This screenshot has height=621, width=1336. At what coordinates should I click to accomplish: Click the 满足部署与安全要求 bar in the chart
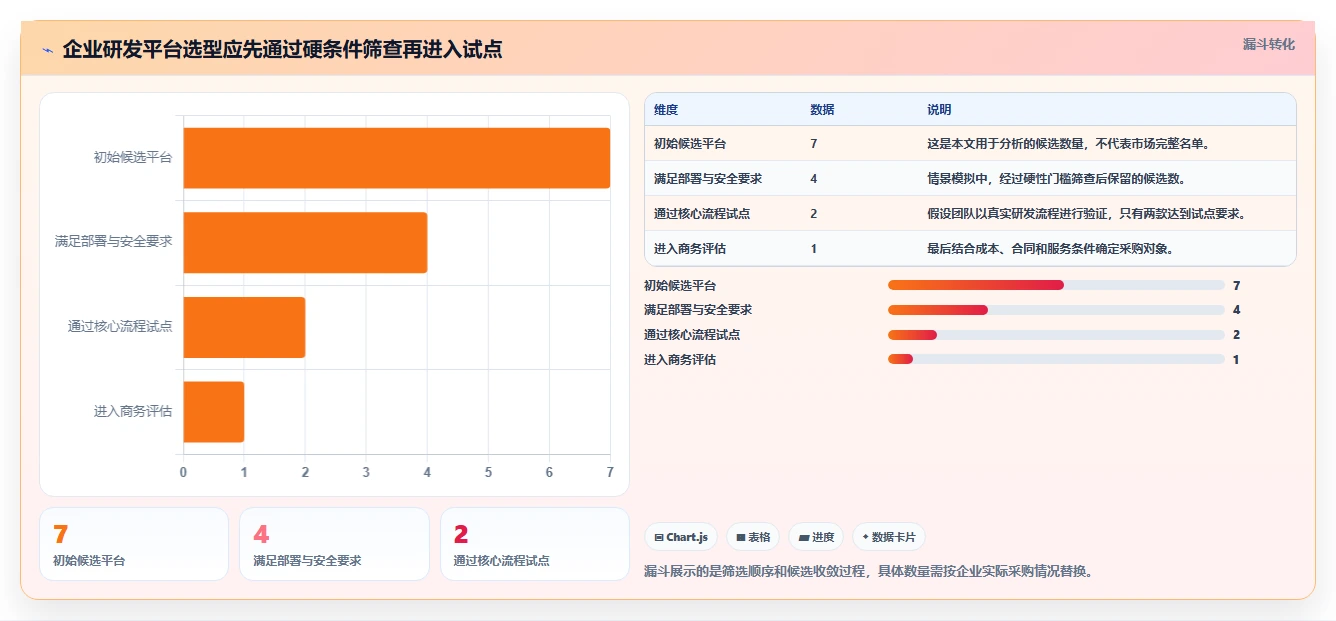click(305, 242)
